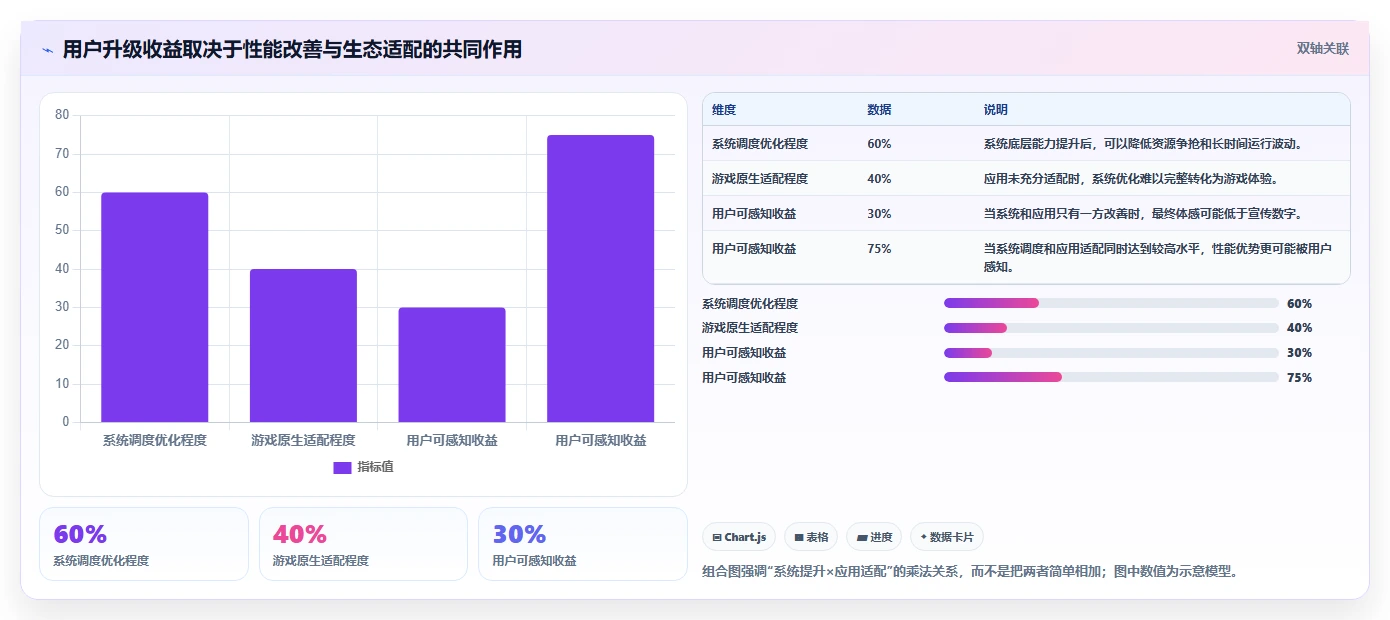Click the chart bar for 游戏原生适配程度
The width and height of the screenshot is (1390, 620).
(x=303, y=345)
